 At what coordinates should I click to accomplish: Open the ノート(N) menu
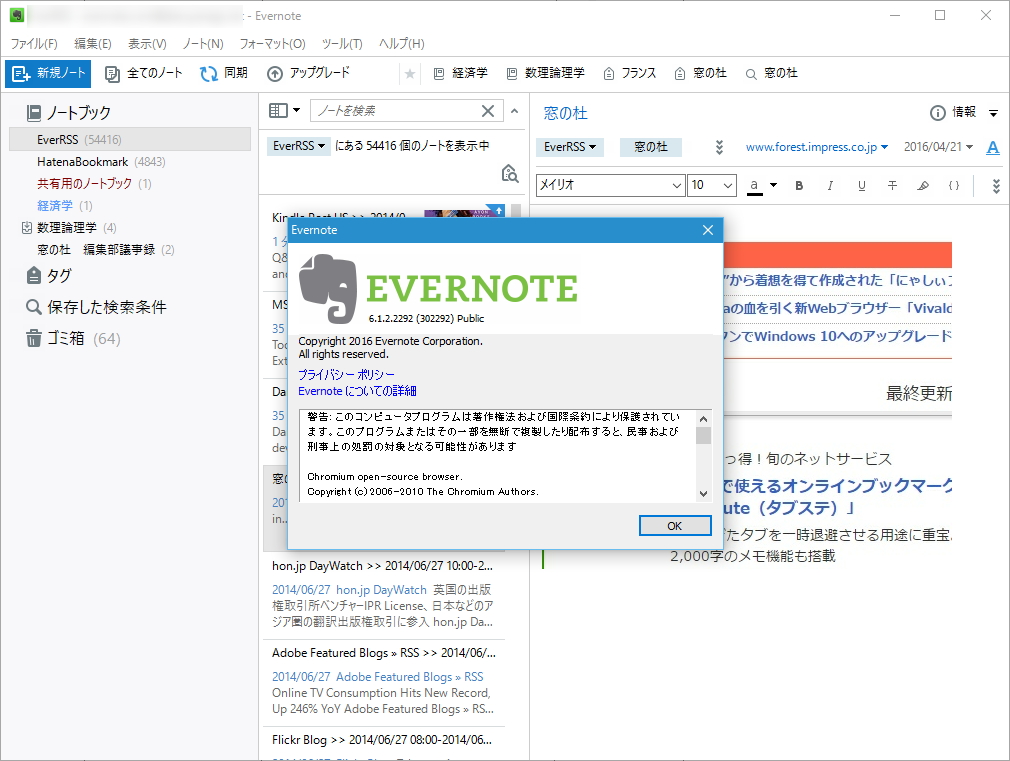203,44
